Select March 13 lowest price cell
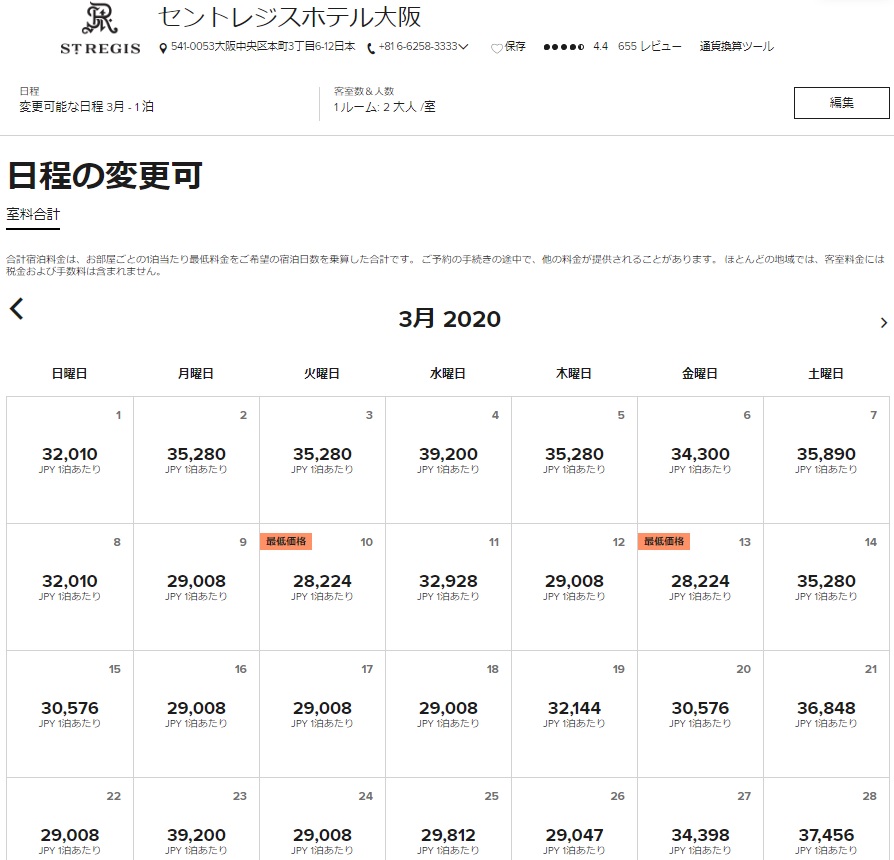 coord(700,587)
